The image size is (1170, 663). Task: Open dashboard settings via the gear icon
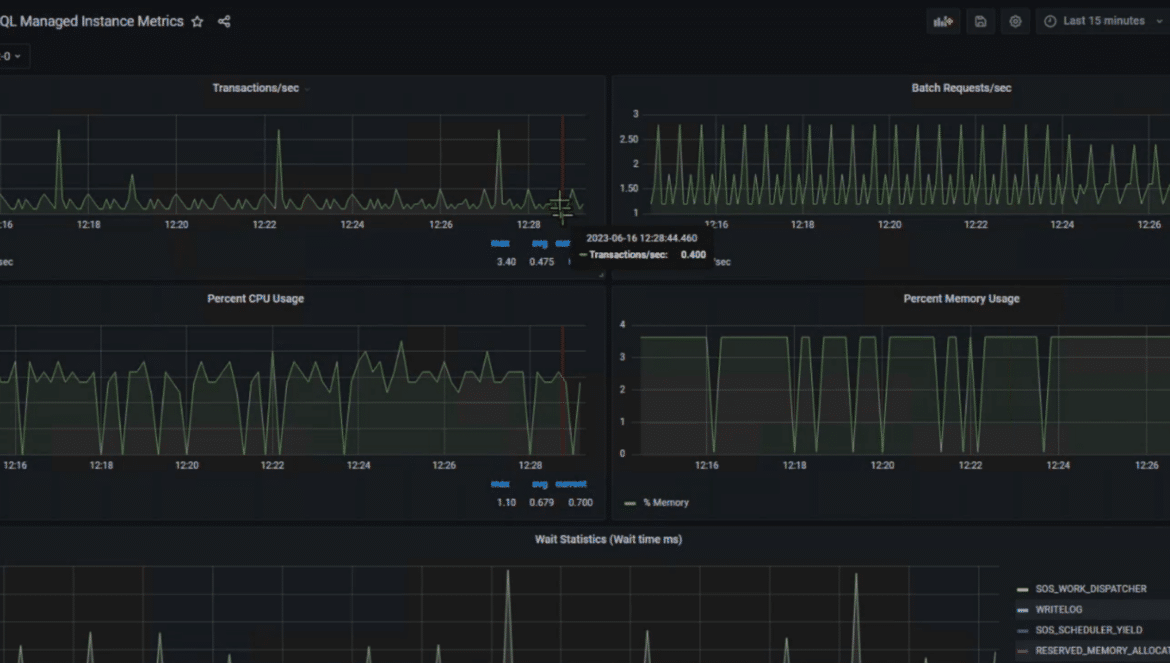click(x=1016, y=22)
